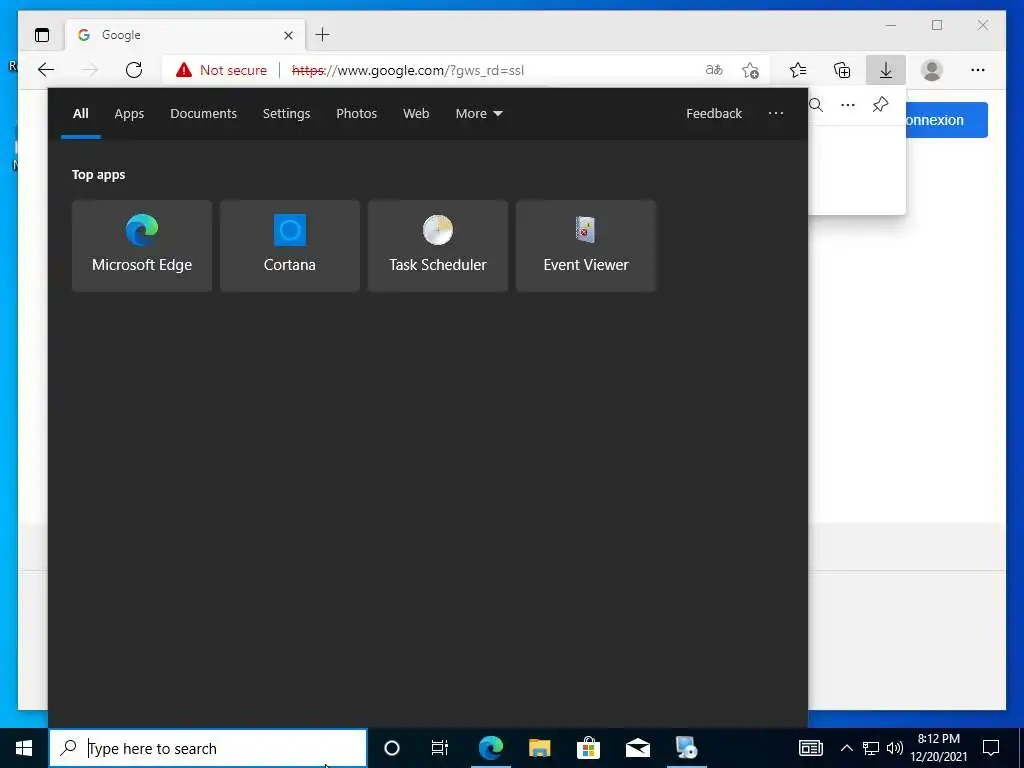The width and height of the screenshot is (1024, 768).
Task: Click the Windows Start button
Action: [24, 748]
